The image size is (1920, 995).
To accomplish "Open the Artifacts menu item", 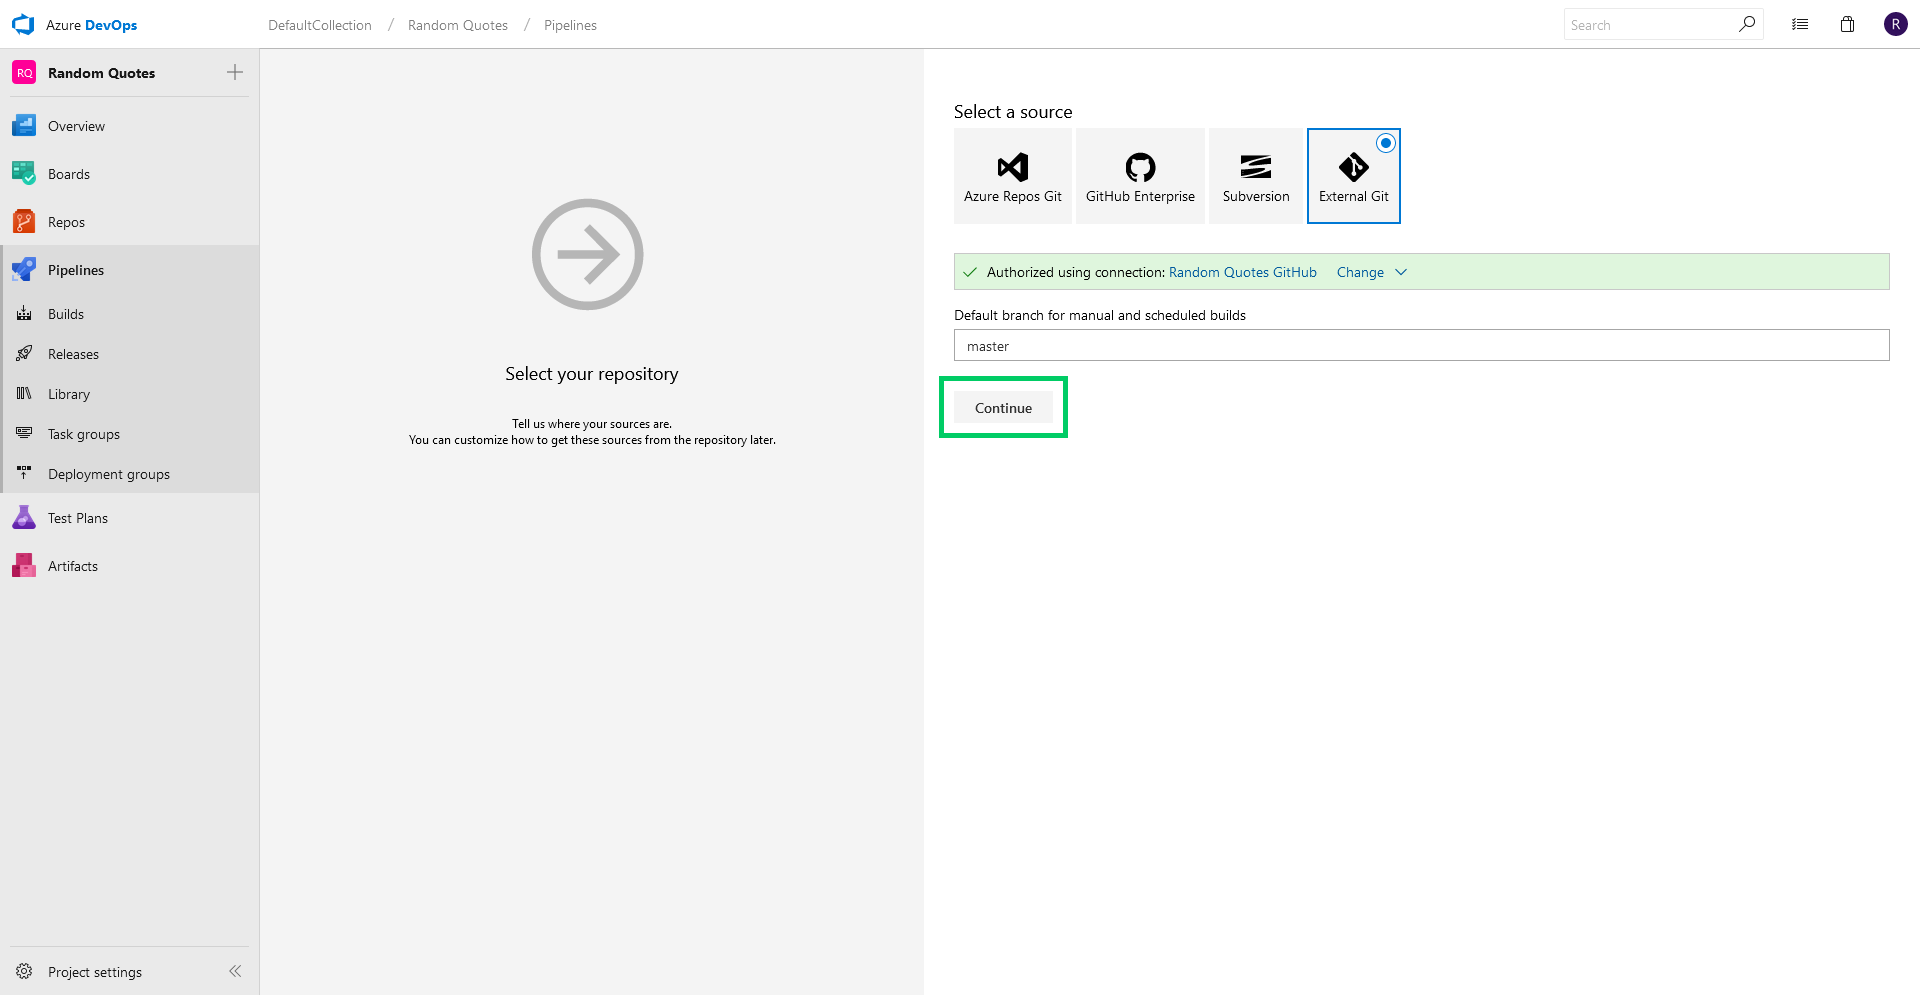I will point(73,566).
